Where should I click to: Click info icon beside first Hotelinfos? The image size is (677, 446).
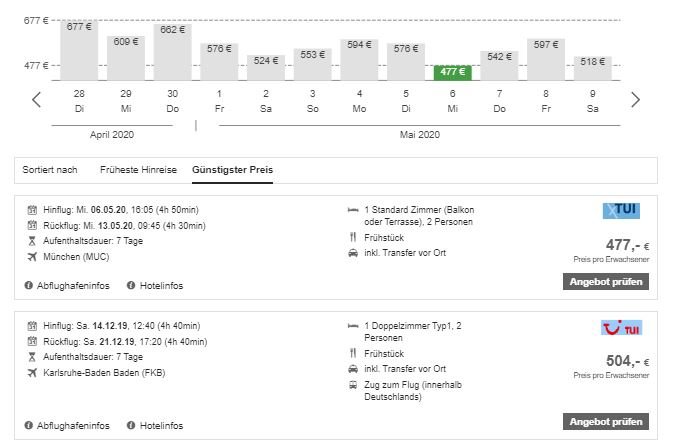tap(131, 286)
